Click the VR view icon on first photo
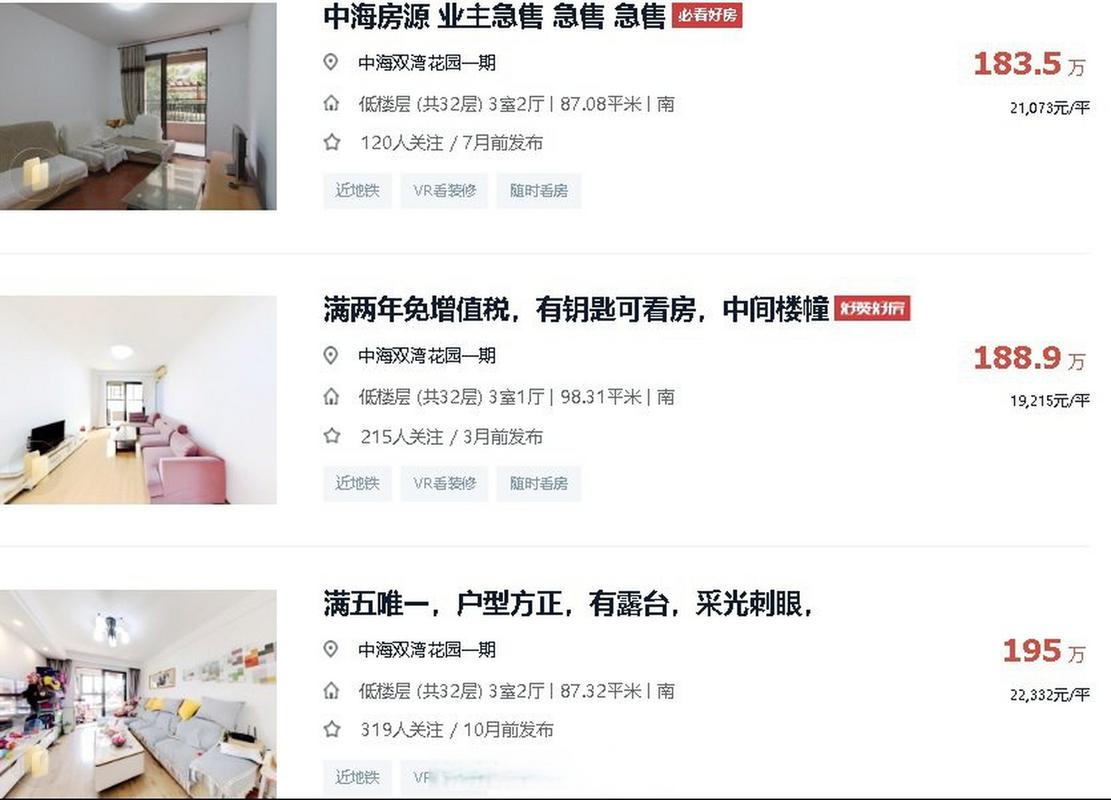Image resolution: width=1111 pixels, height=800 pixels. coord(33,172)
